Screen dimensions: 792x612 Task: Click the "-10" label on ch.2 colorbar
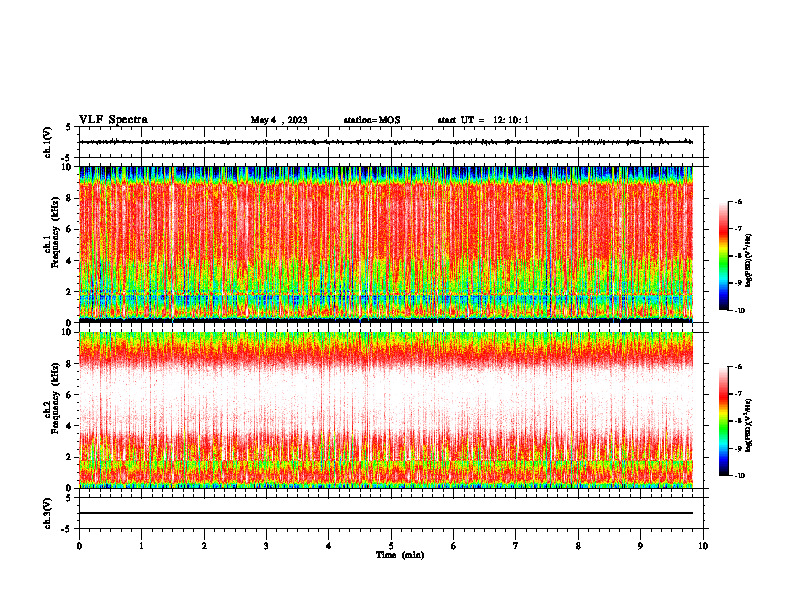tap(739, 475)
